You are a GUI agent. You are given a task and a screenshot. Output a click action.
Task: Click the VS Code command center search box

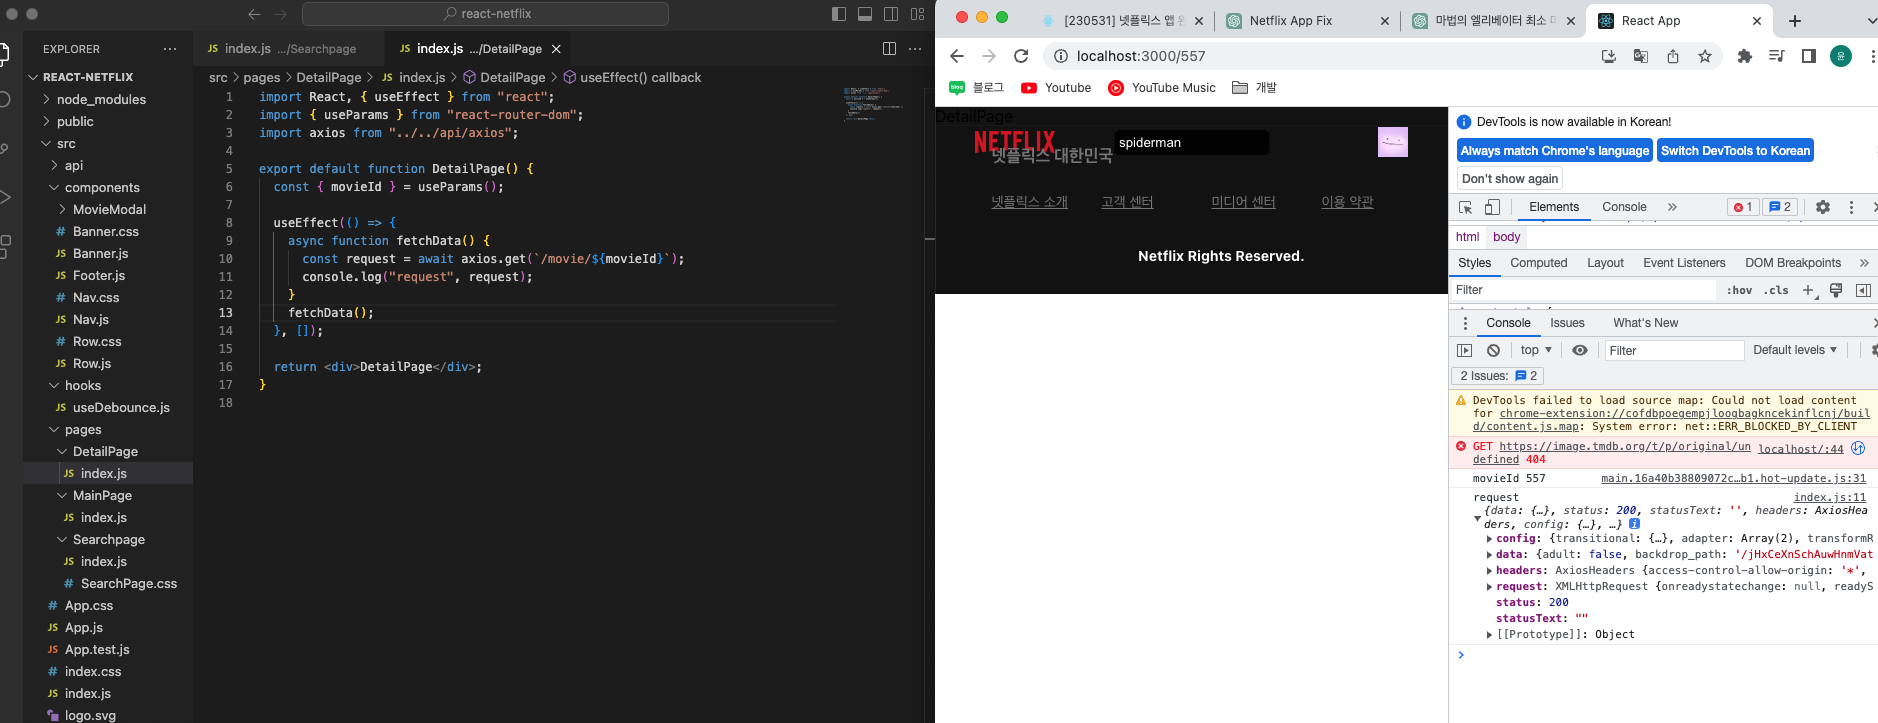[485, 14]
